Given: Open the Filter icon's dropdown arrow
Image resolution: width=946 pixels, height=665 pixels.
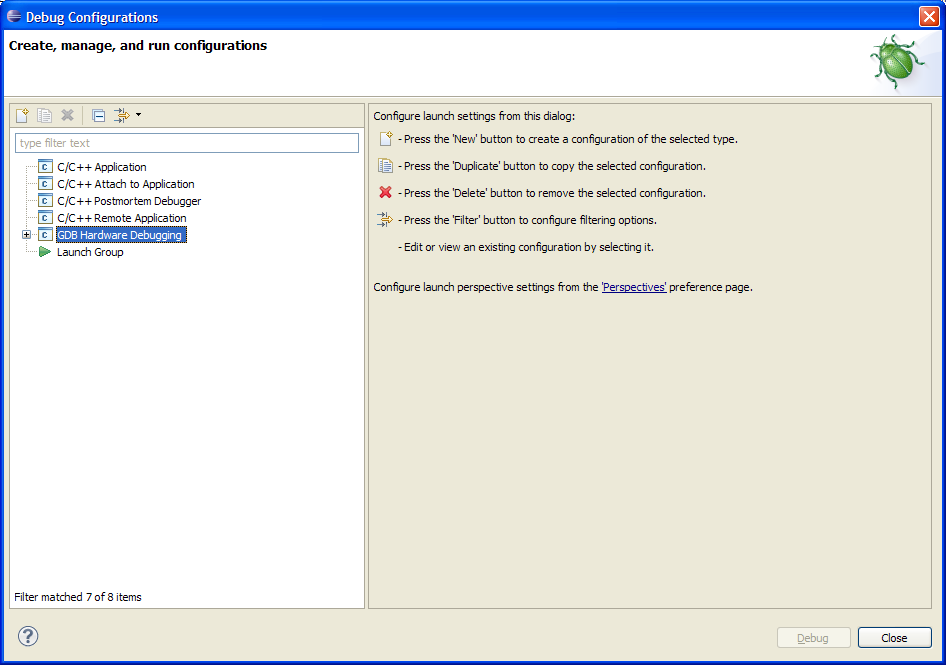Looking at the screenshot, I should (138, 115).
